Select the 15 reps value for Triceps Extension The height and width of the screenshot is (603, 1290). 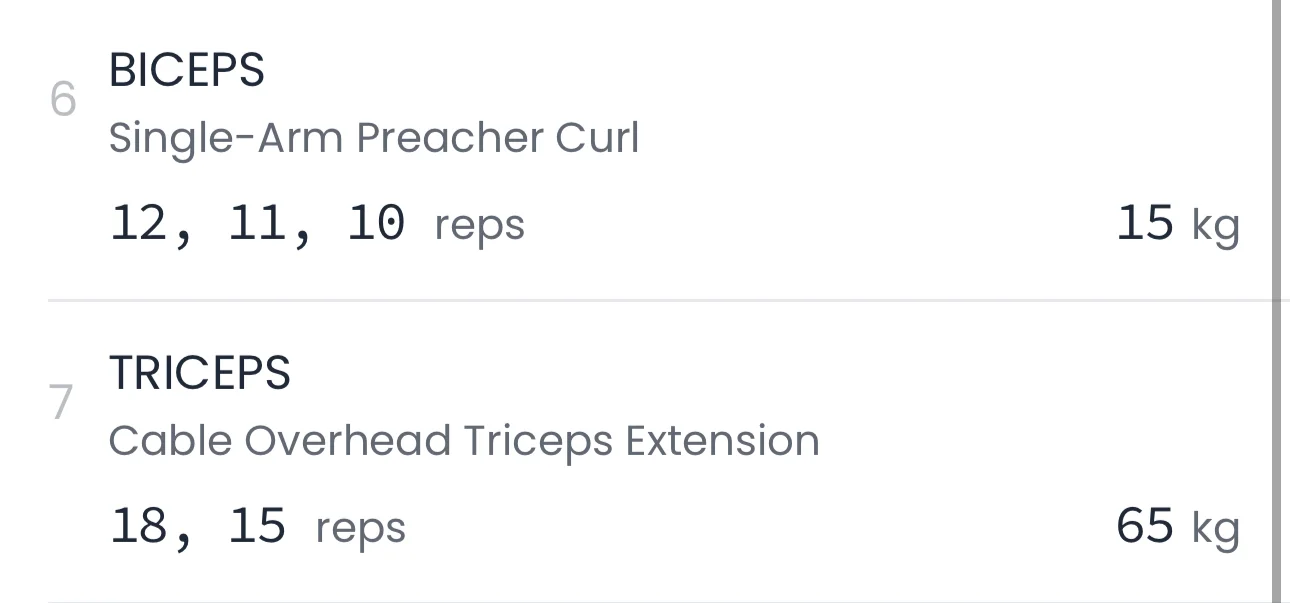point(257,526)
